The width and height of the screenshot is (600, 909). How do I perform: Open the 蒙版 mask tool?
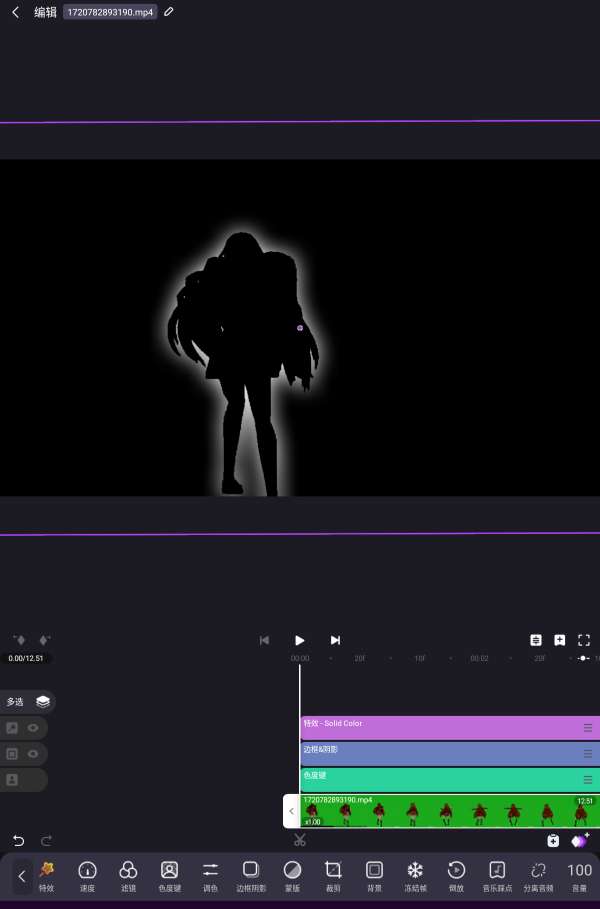[292, 876]
